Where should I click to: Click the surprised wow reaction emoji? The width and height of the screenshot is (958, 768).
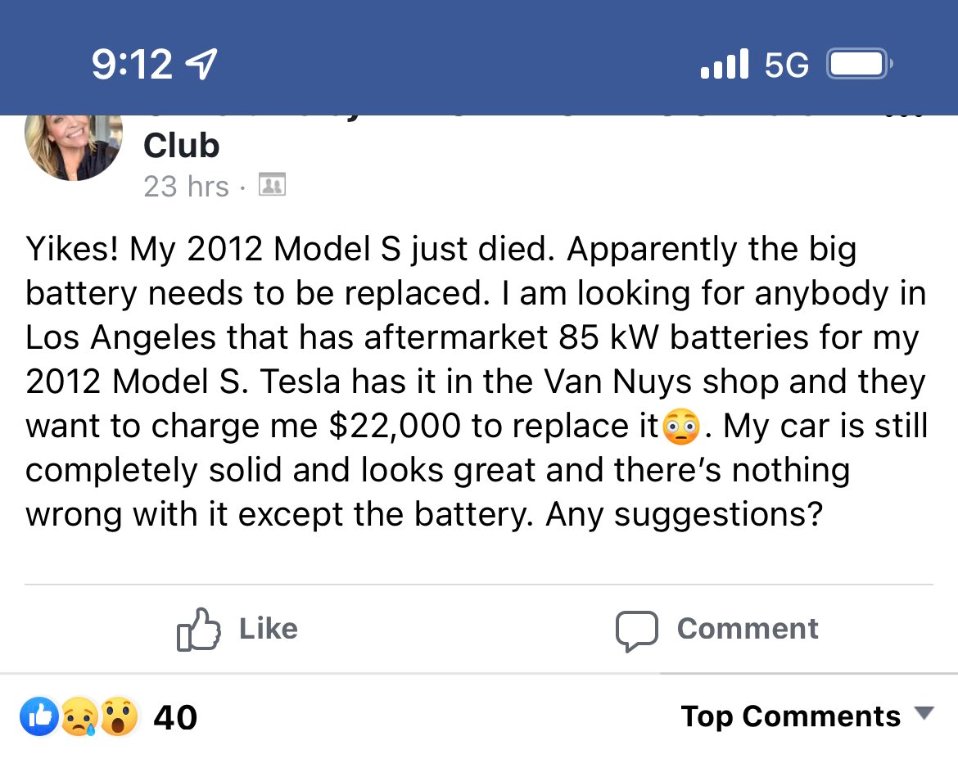(x=118, y=717)
